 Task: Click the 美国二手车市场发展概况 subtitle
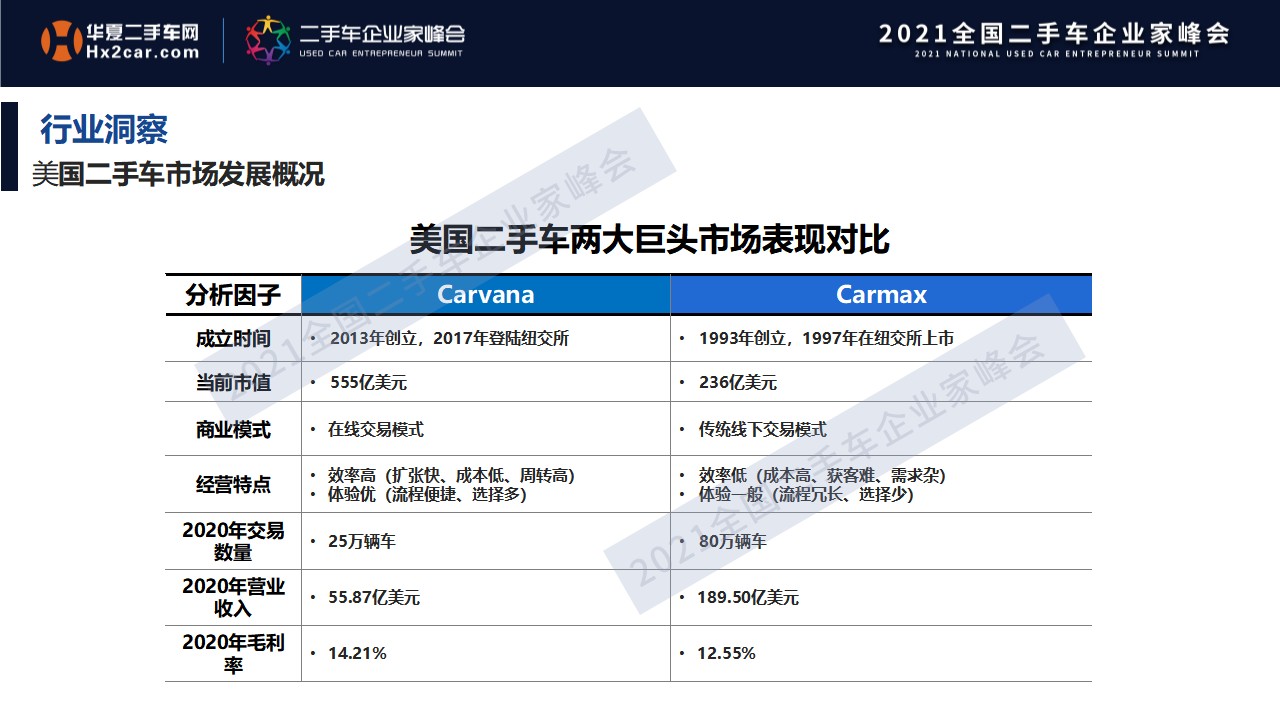[x=178, y=174]
